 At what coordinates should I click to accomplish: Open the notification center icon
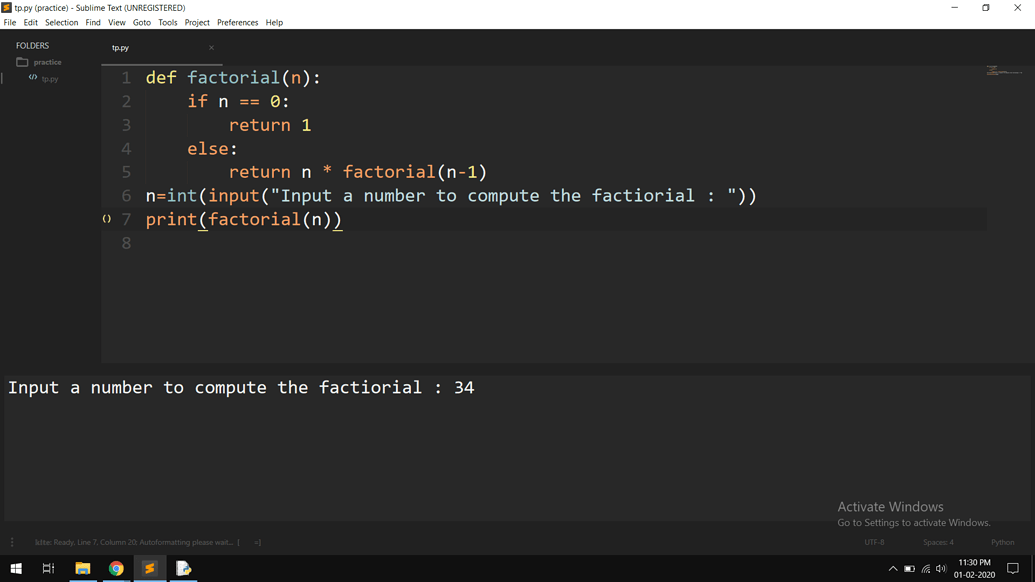pyautogui.click(x=1013, y=568)
